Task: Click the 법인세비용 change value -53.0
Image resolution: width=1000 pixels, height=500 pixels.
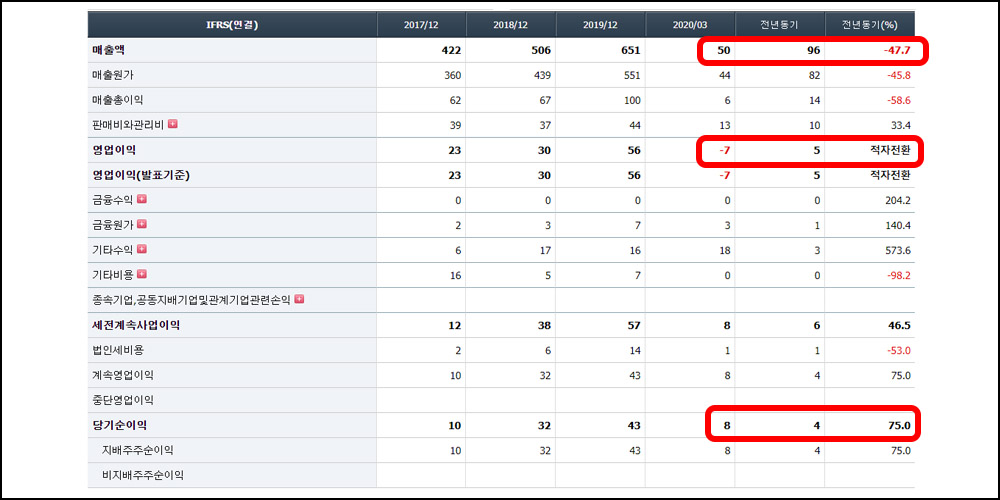Action: (x=899, y=350)
